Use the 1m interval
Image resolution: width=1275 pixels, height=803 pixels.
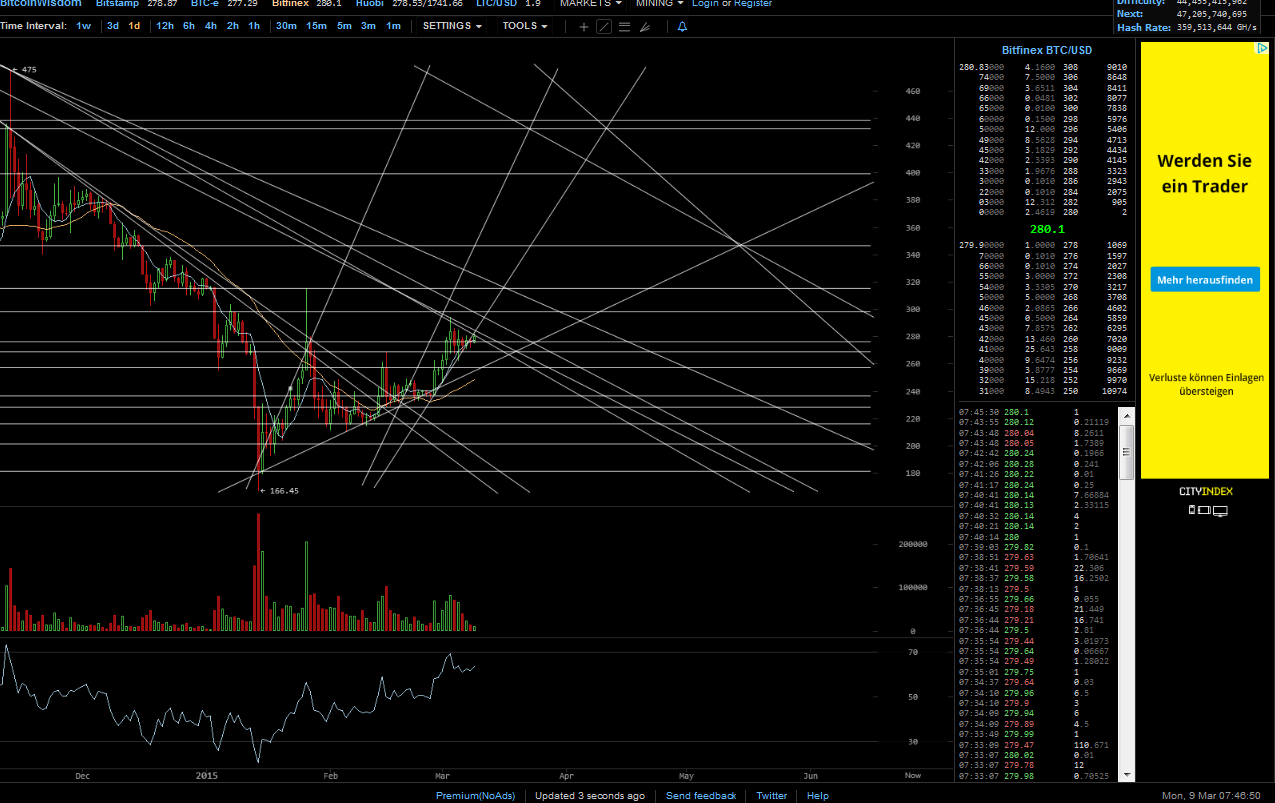pos(393,26)
